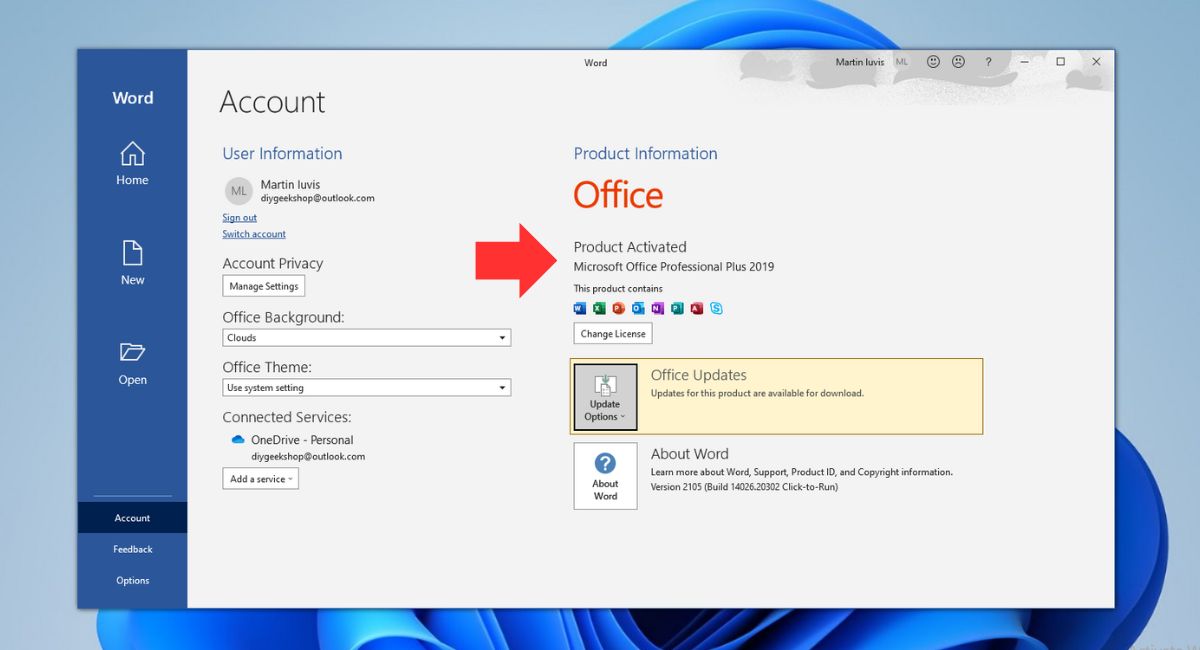Click the OneDrive cloud icon
Viewport: 1200px width, 650px height.
(x=238, y=440)
